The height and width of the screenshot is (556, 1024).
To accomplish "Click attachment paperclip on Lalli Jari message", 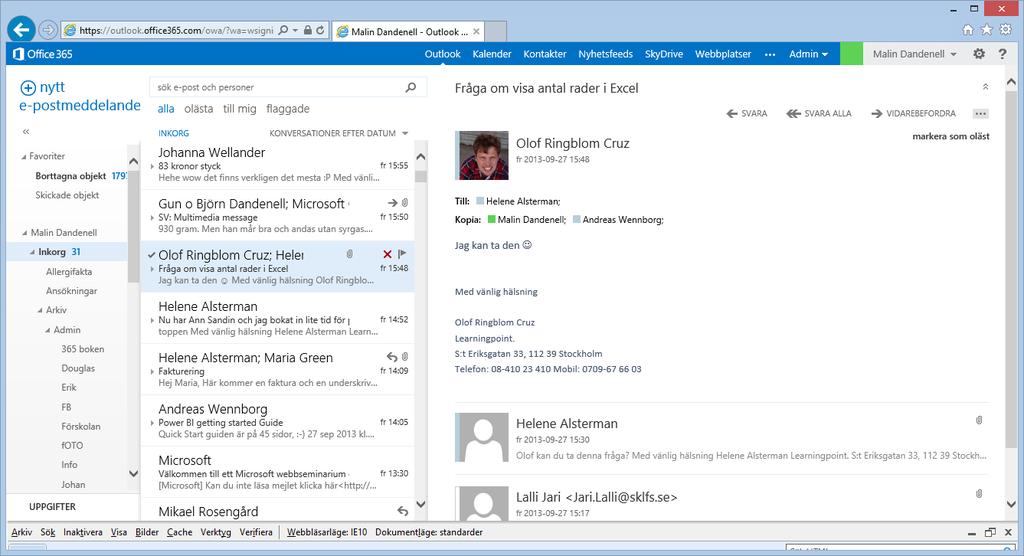I will (x=979, y=494).
